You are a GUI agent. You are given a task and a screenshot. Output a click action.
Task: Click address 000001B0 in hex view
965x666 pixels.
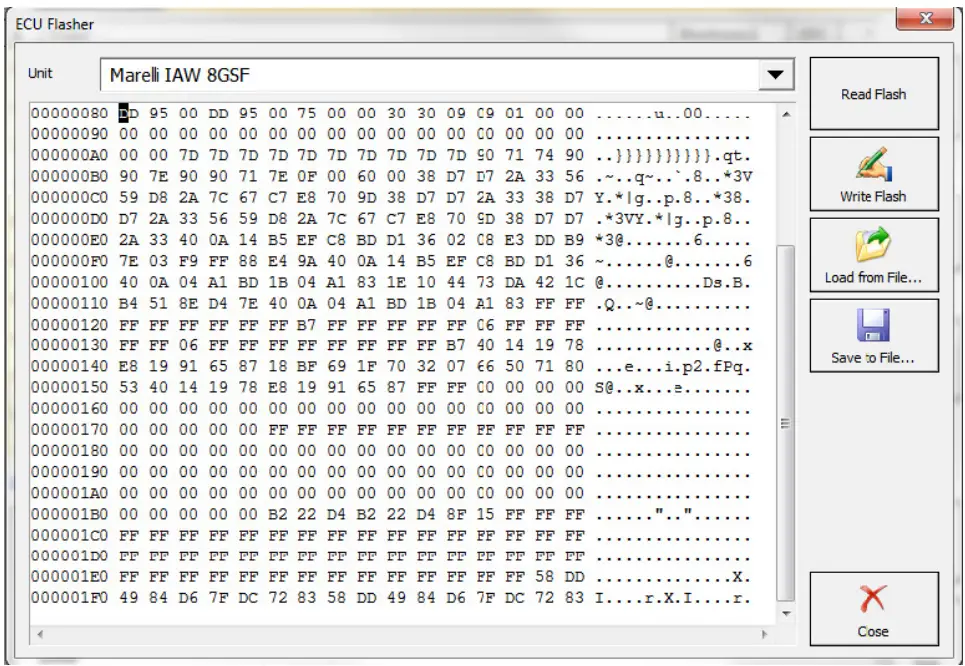click(x=70, y=514)
